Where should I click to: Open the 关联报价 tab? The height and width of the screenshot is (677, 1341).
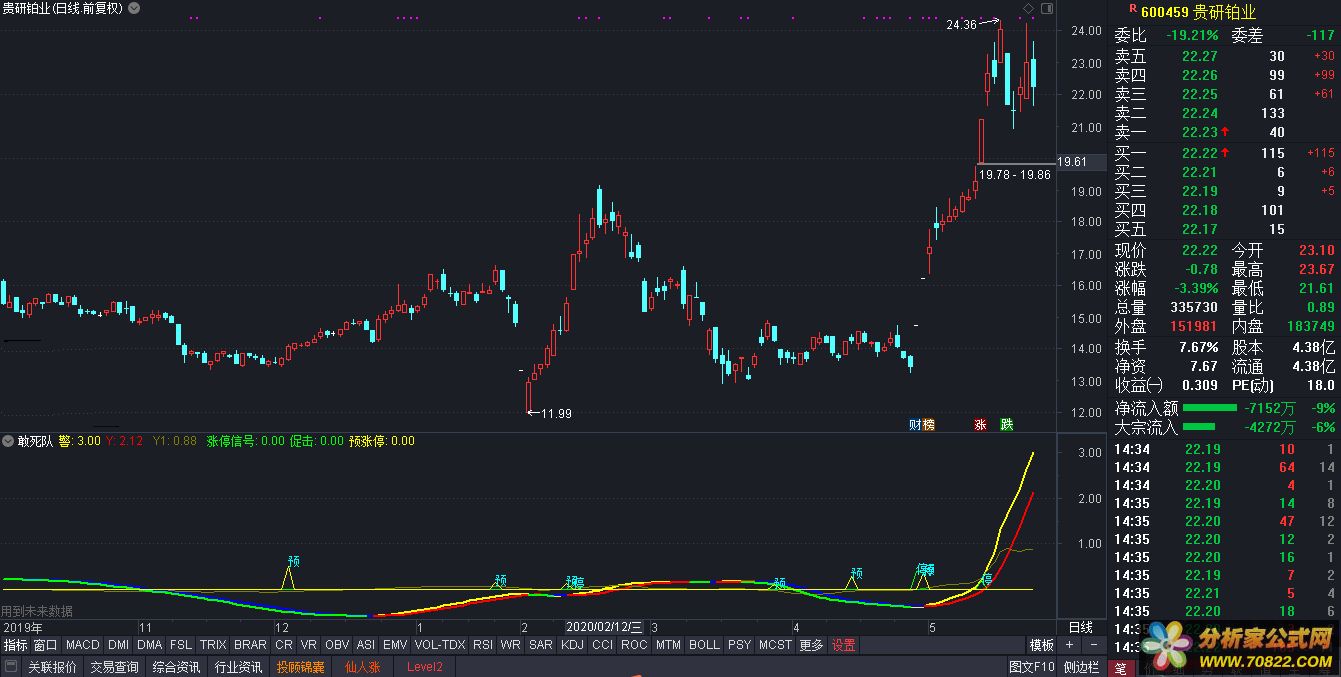(52, 667)
